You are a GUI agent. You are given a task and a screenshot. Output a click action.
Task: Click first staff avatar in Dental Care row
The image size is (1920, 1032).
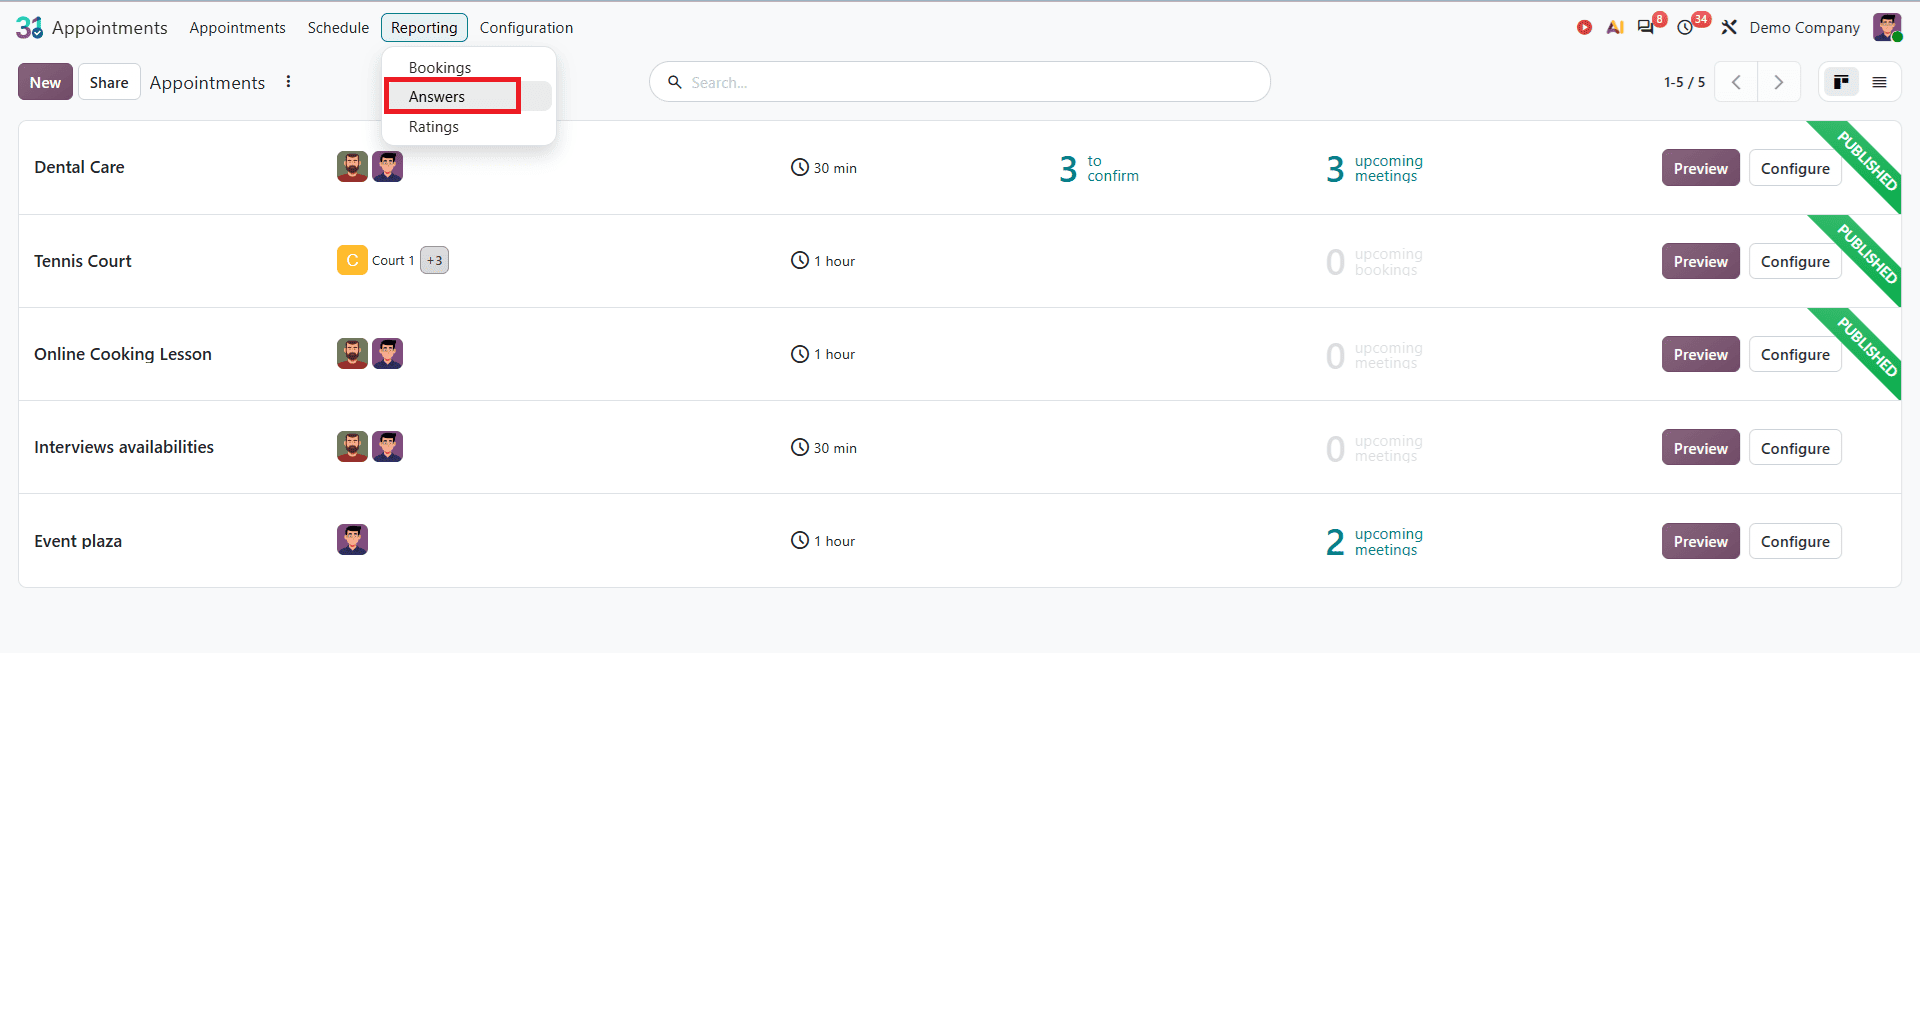pyautogui.click(x=352, y=167)
